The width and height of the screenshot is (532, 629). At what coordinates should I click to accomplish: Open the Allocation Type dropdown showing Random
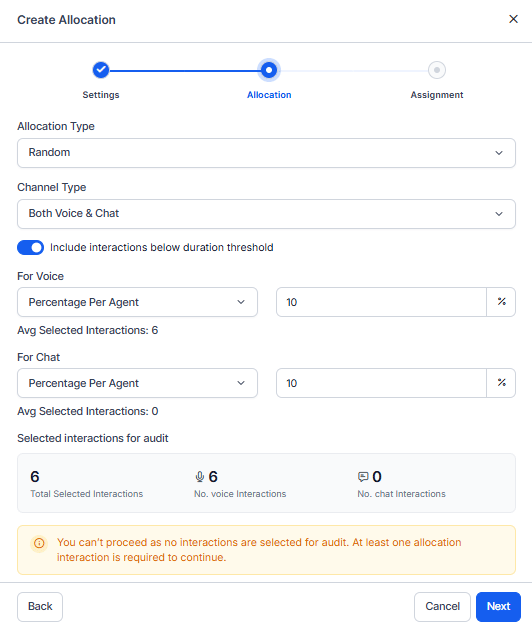[266, 153]
